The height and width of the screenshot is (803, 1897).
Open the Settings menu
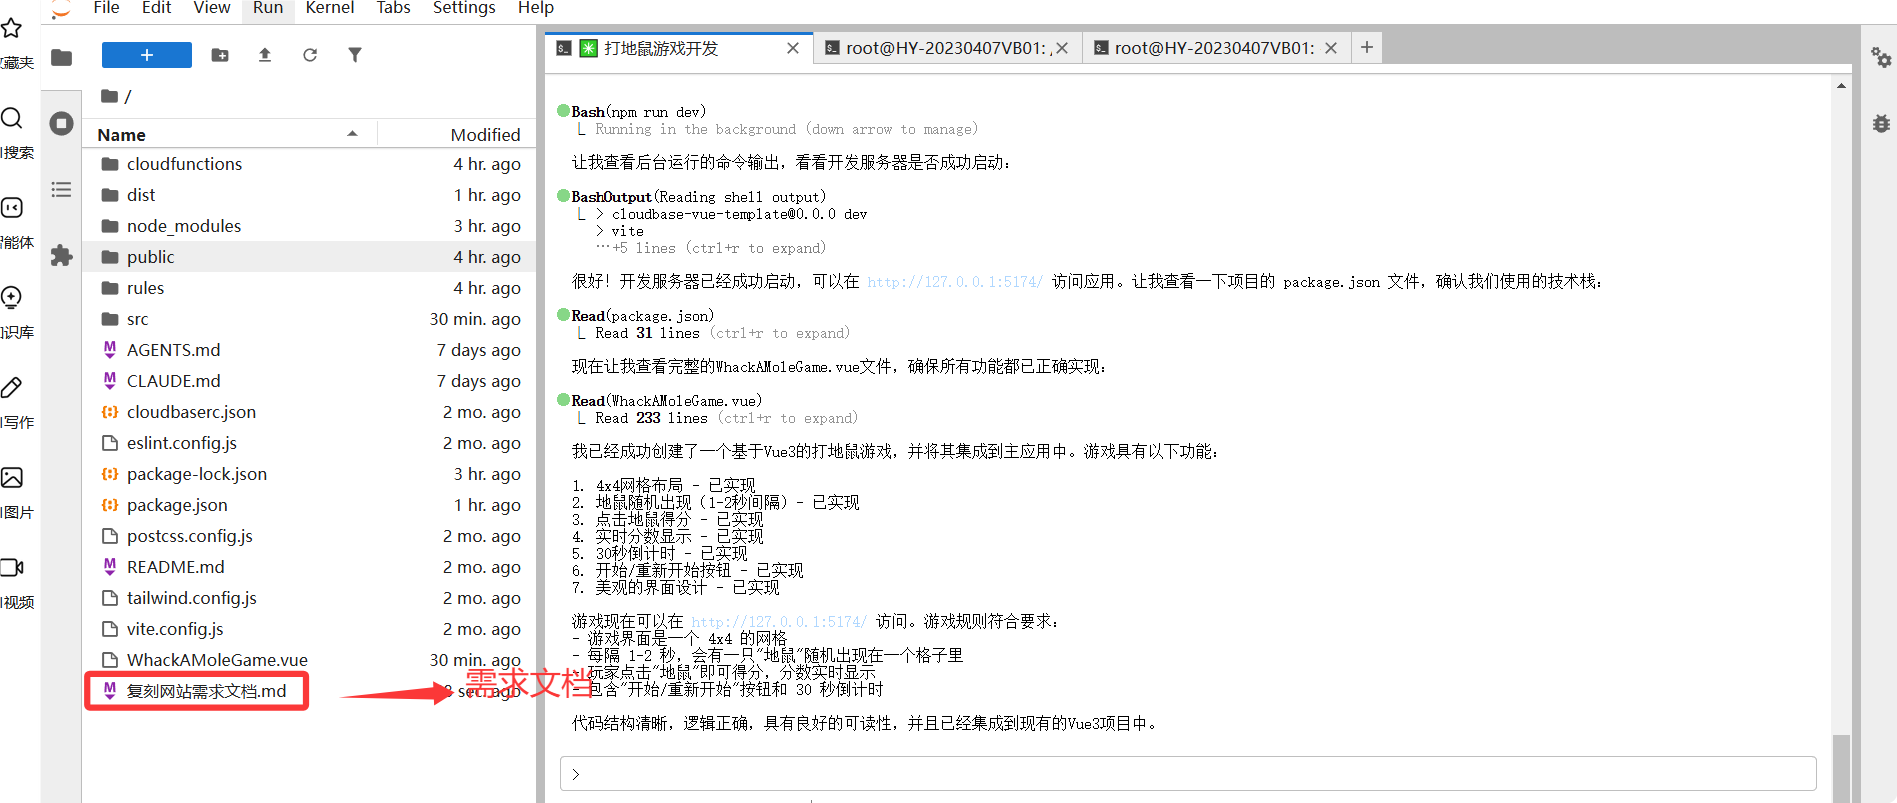pos(463,8)
